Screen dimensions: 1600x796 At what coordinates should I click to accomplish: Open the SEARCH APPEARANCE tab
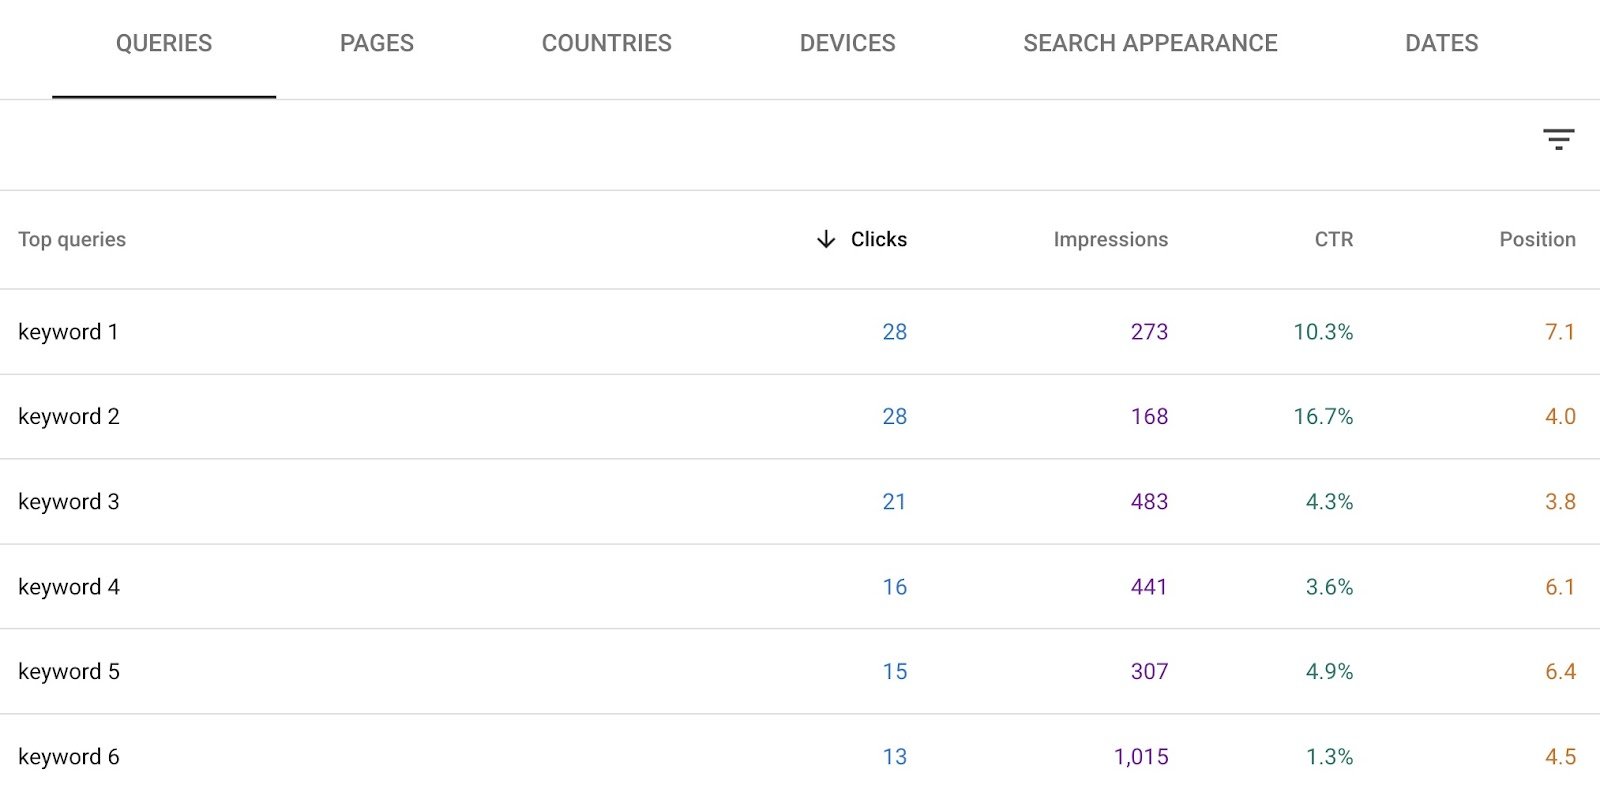point(1149,43)
